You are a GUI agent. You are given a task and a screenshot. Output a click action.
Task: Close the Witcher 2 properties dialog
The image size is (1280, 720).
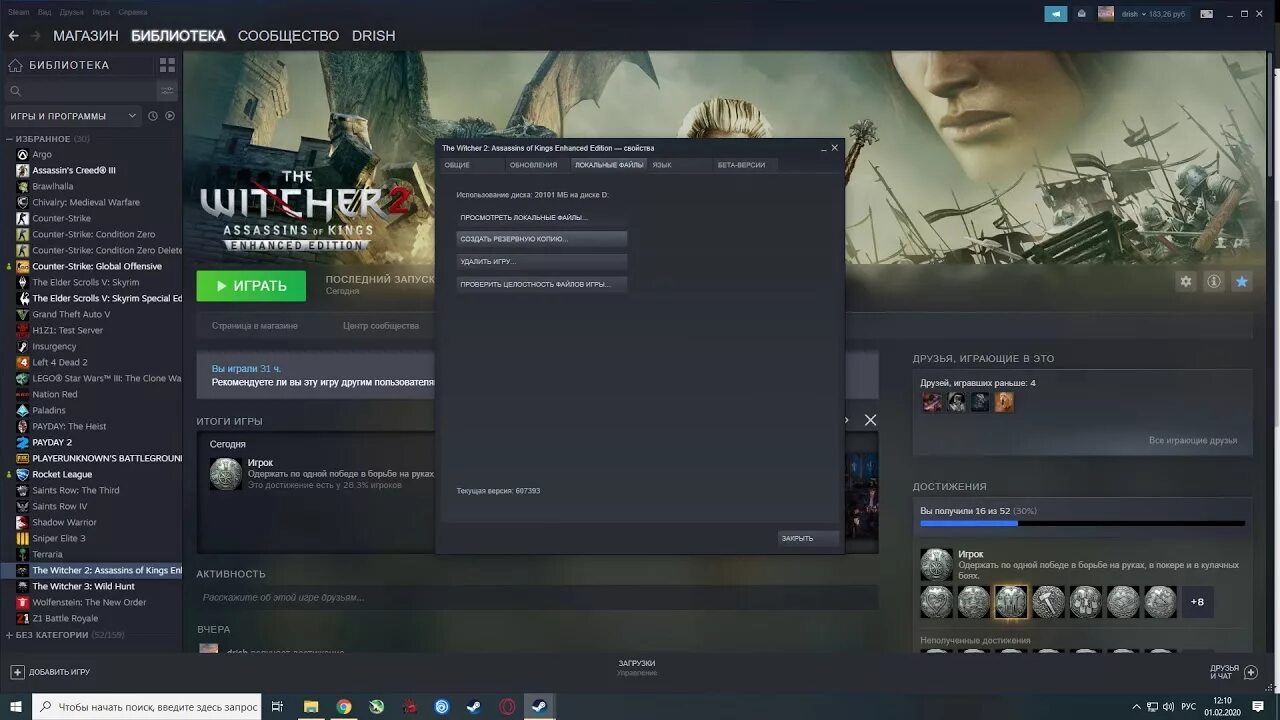(x=835, y=148)
